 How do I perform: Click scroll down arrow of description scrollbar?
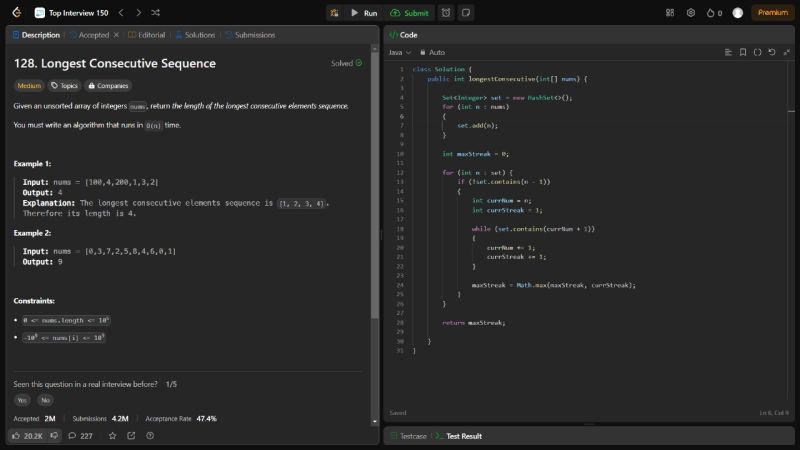point(375,421)
